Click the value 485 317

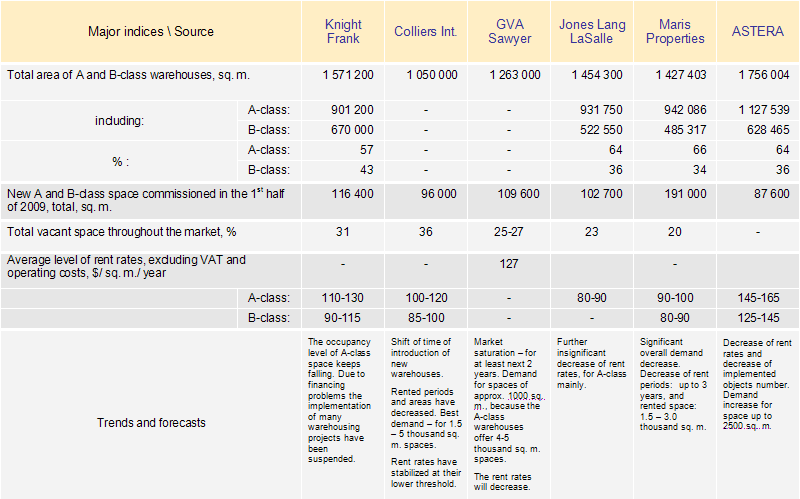tap(685, 130)
